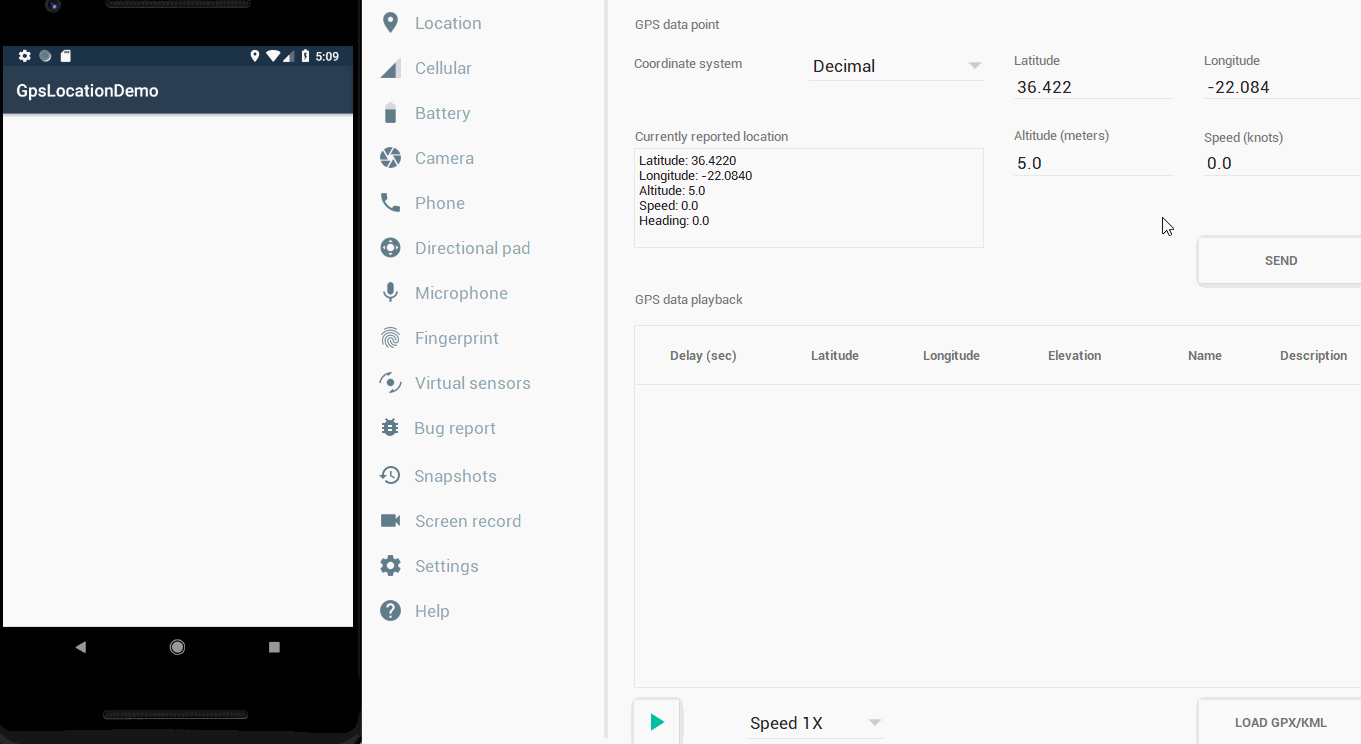
Task: Open the playback Speed 1X dropdown
Action: click(812, 722)
